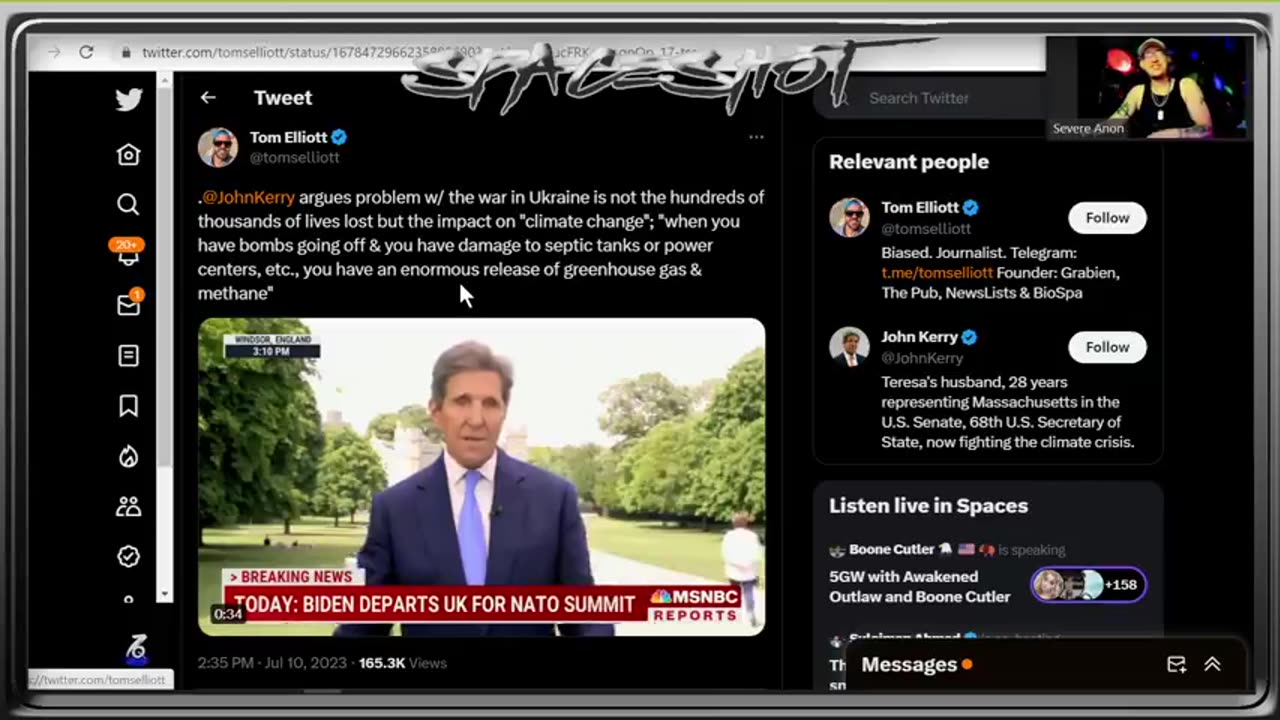
Task: Expand Messages drawer with double chevron
Action: (x=1212, y=664)
